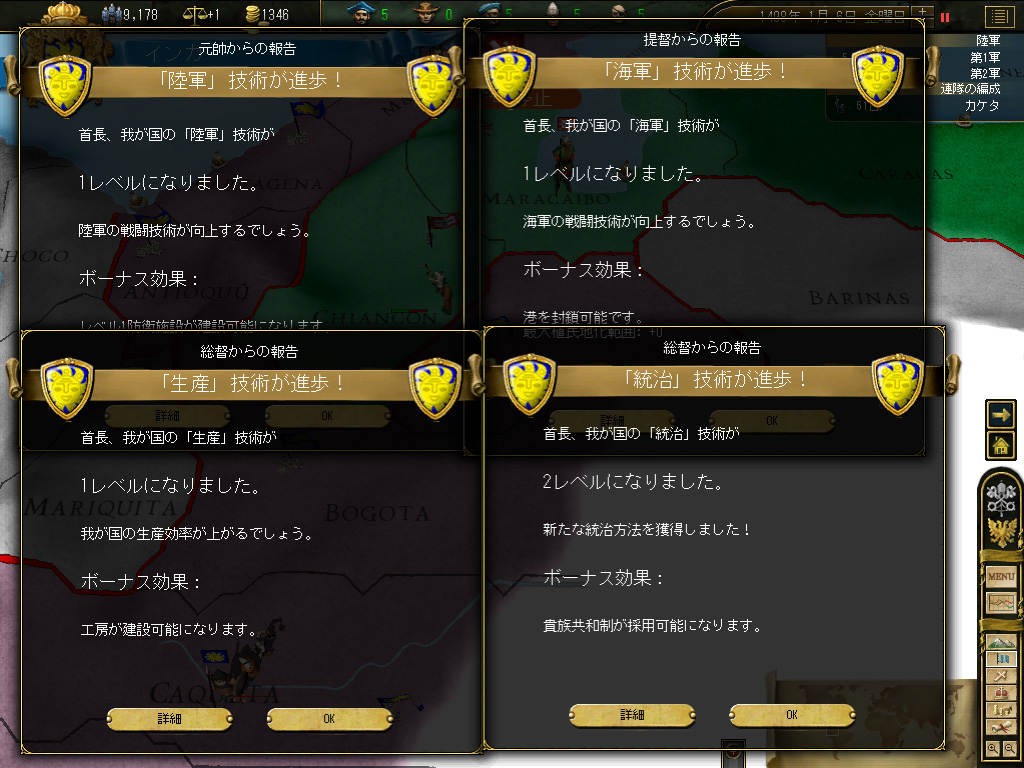Switch to religion map mode cross icon

pyautogui.click(x=1000, y=676)
